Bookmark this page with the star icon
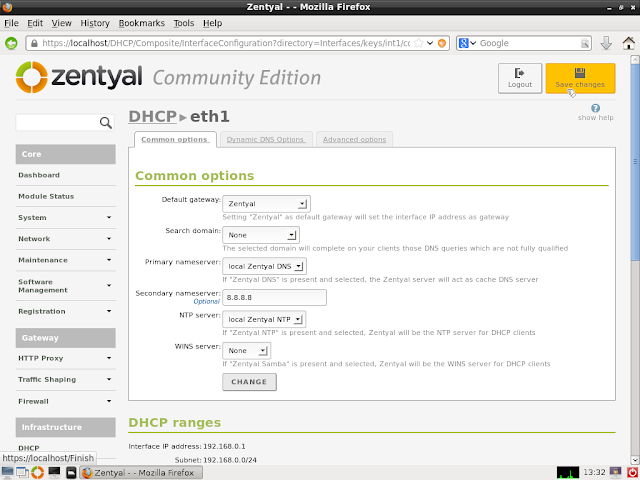Viewport: 640px width, 480px height. [418, 43]
